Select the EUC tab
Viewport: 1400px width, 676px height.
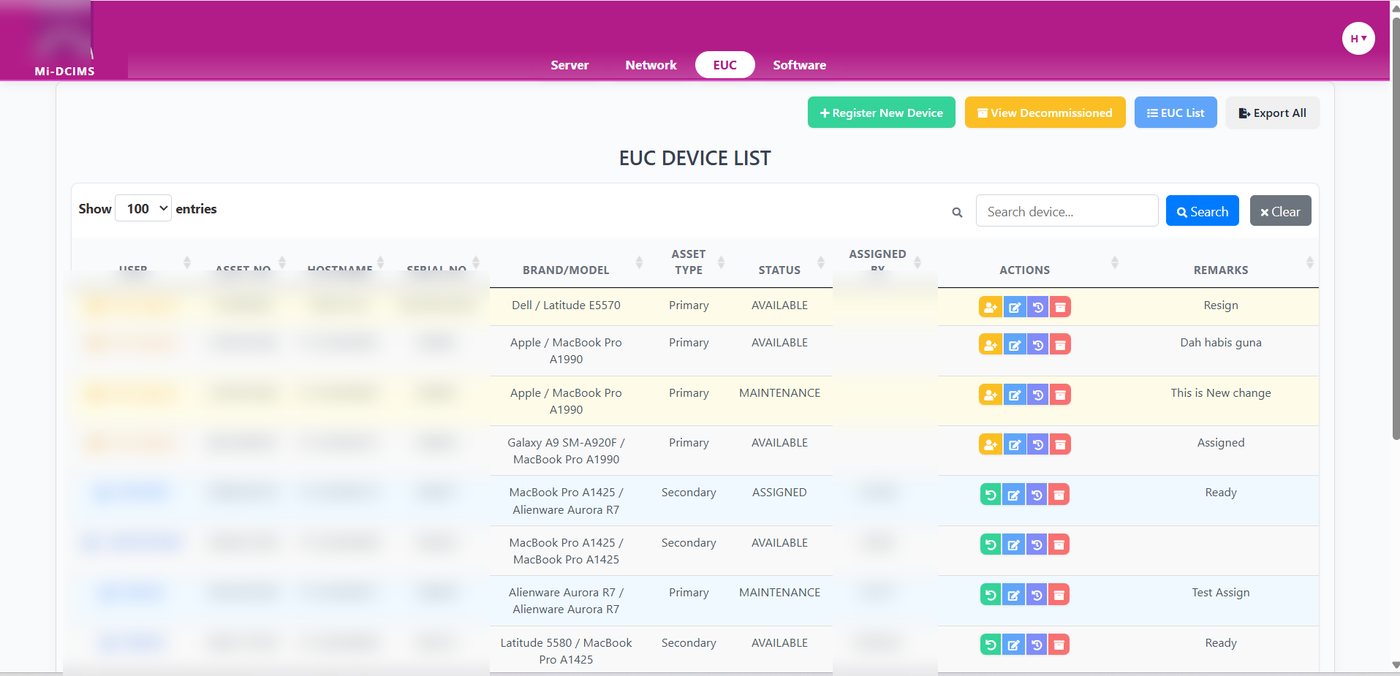(725, 65)
